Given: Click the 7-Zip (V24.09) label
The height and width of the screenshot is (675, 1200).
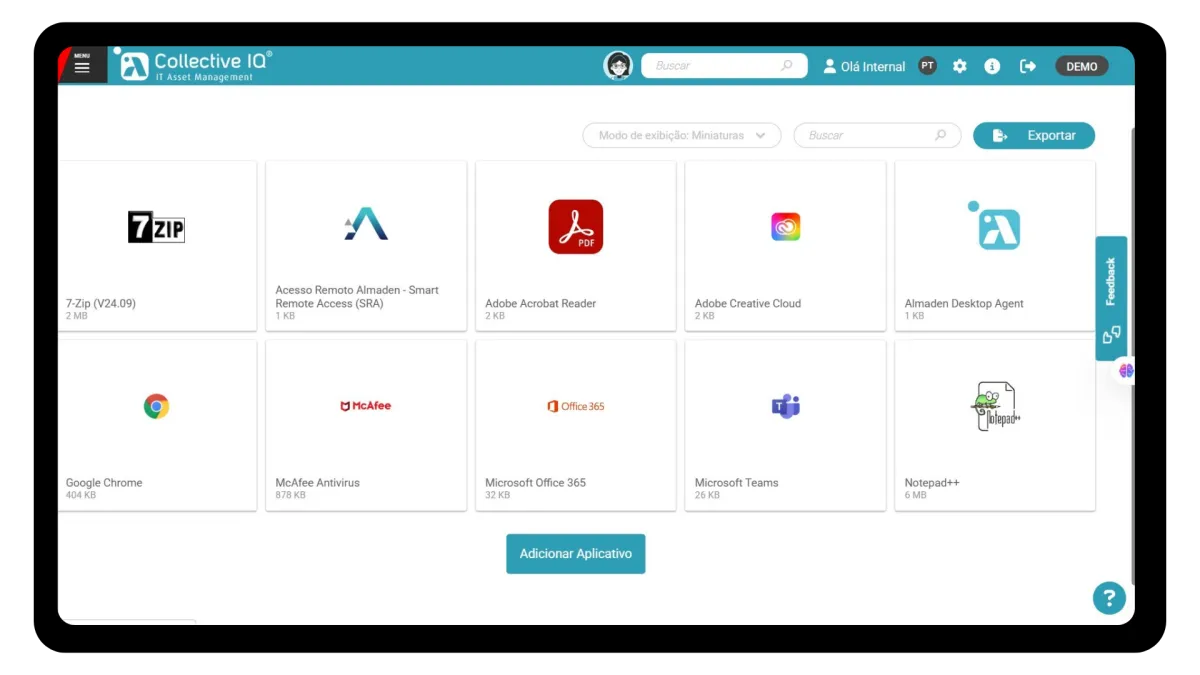Looking at the screenshot, I should click(101, 303).
